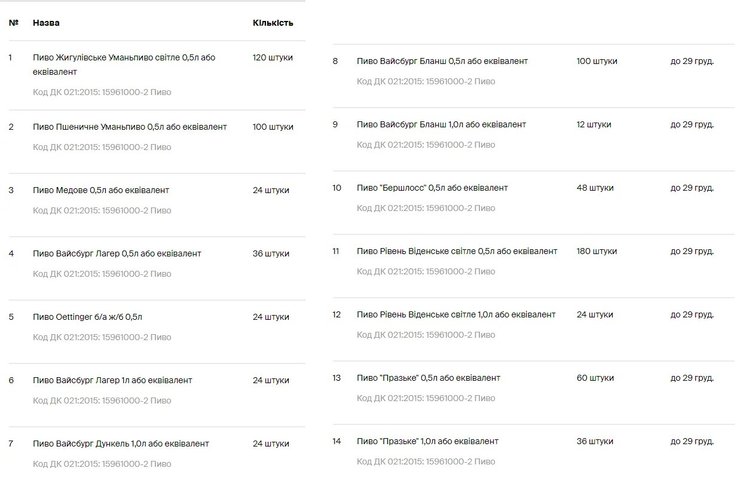
Task: Click 'Пиво Рівень Віденське світле 1,0л' title
Action: point(455,314)
